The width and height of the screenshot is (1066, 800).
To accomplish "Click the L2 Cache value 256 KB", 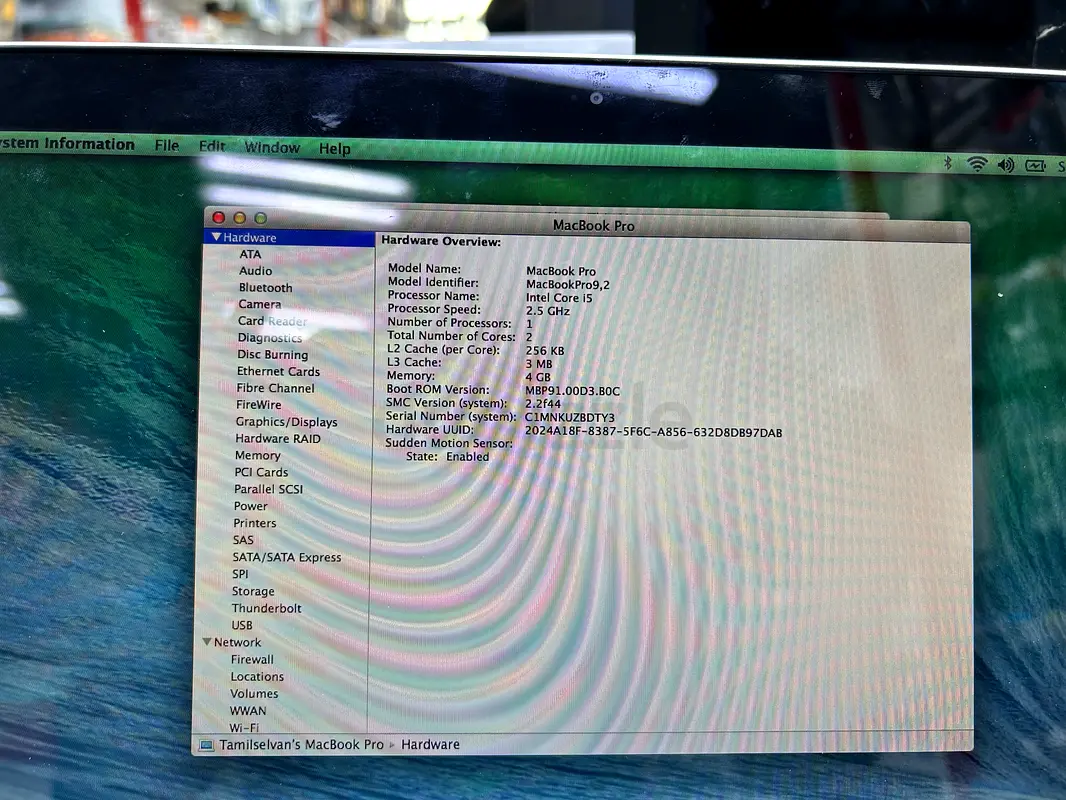I will tap(545, 351).
